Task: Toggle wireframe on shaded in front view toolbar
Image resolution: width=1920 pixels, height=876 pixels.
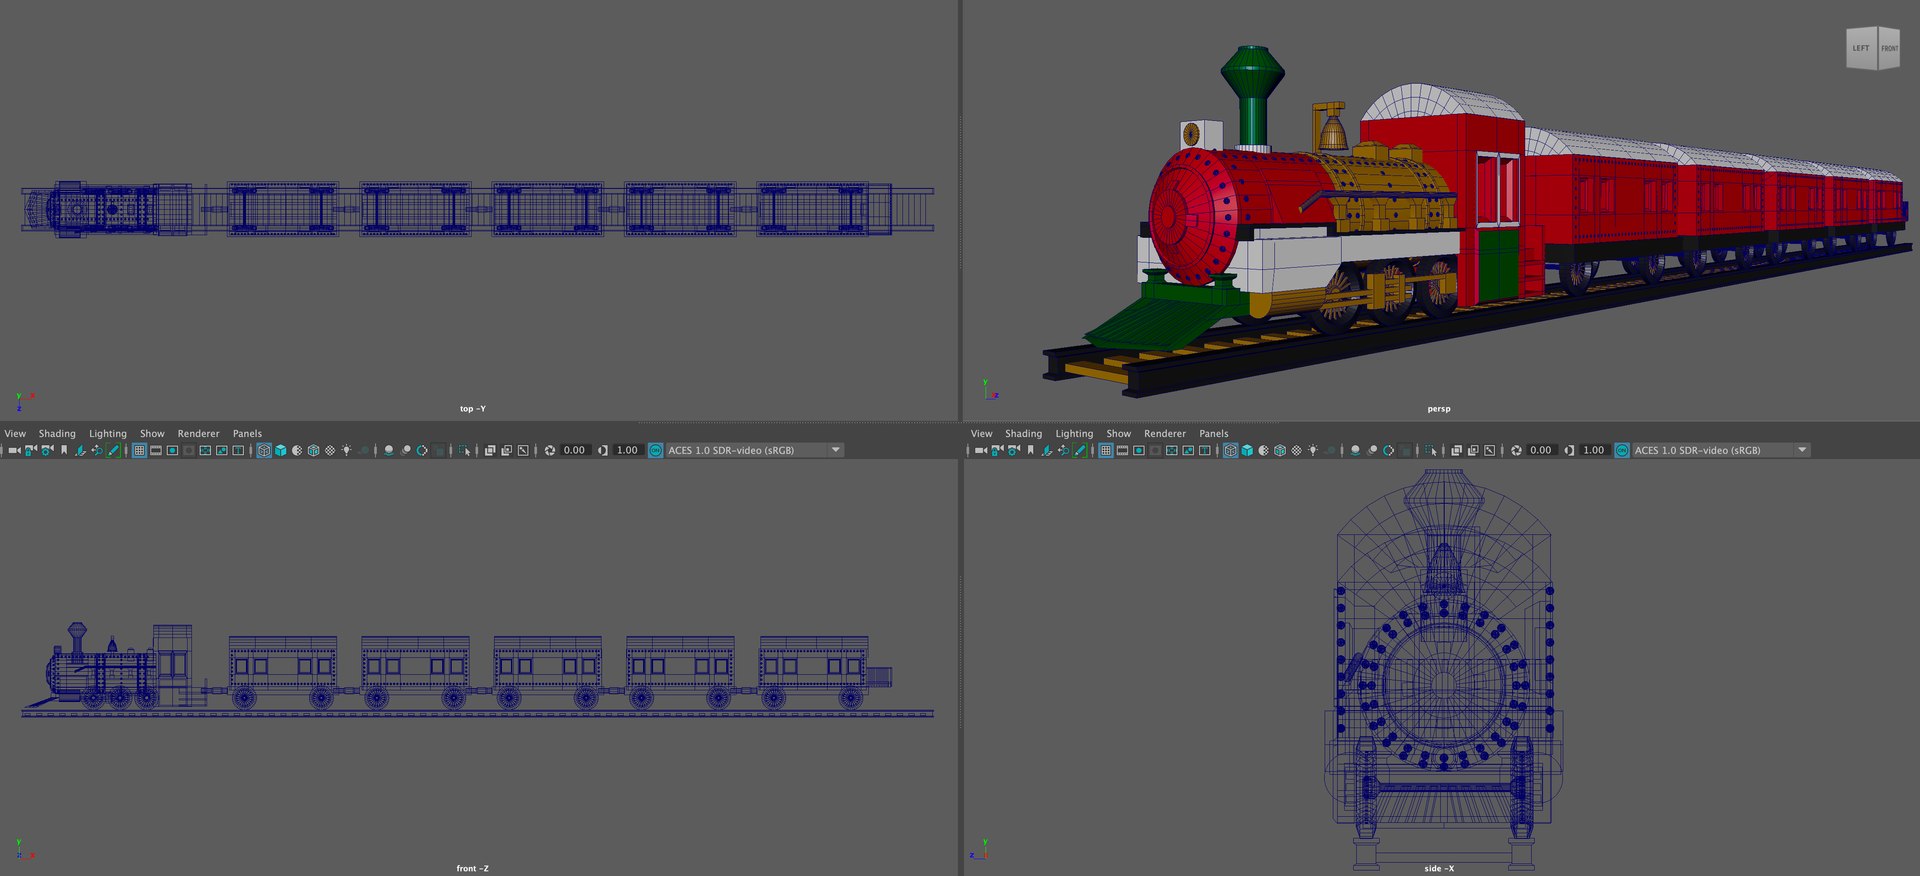Action: pyautogui.click(x=313, y=450)
